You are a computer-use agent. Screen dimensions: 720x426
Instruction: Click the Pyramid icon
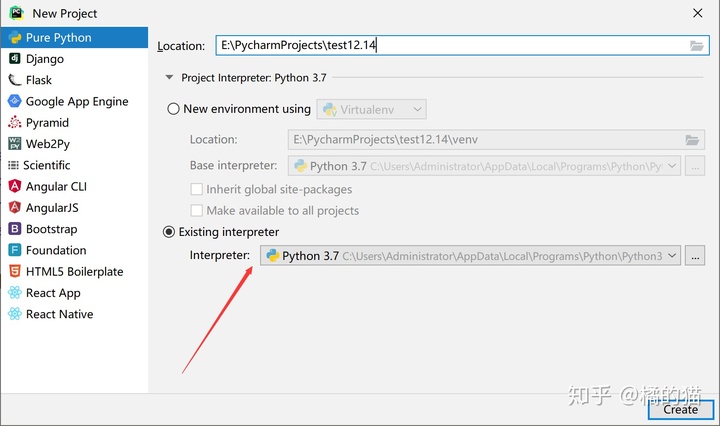point(15,122)
